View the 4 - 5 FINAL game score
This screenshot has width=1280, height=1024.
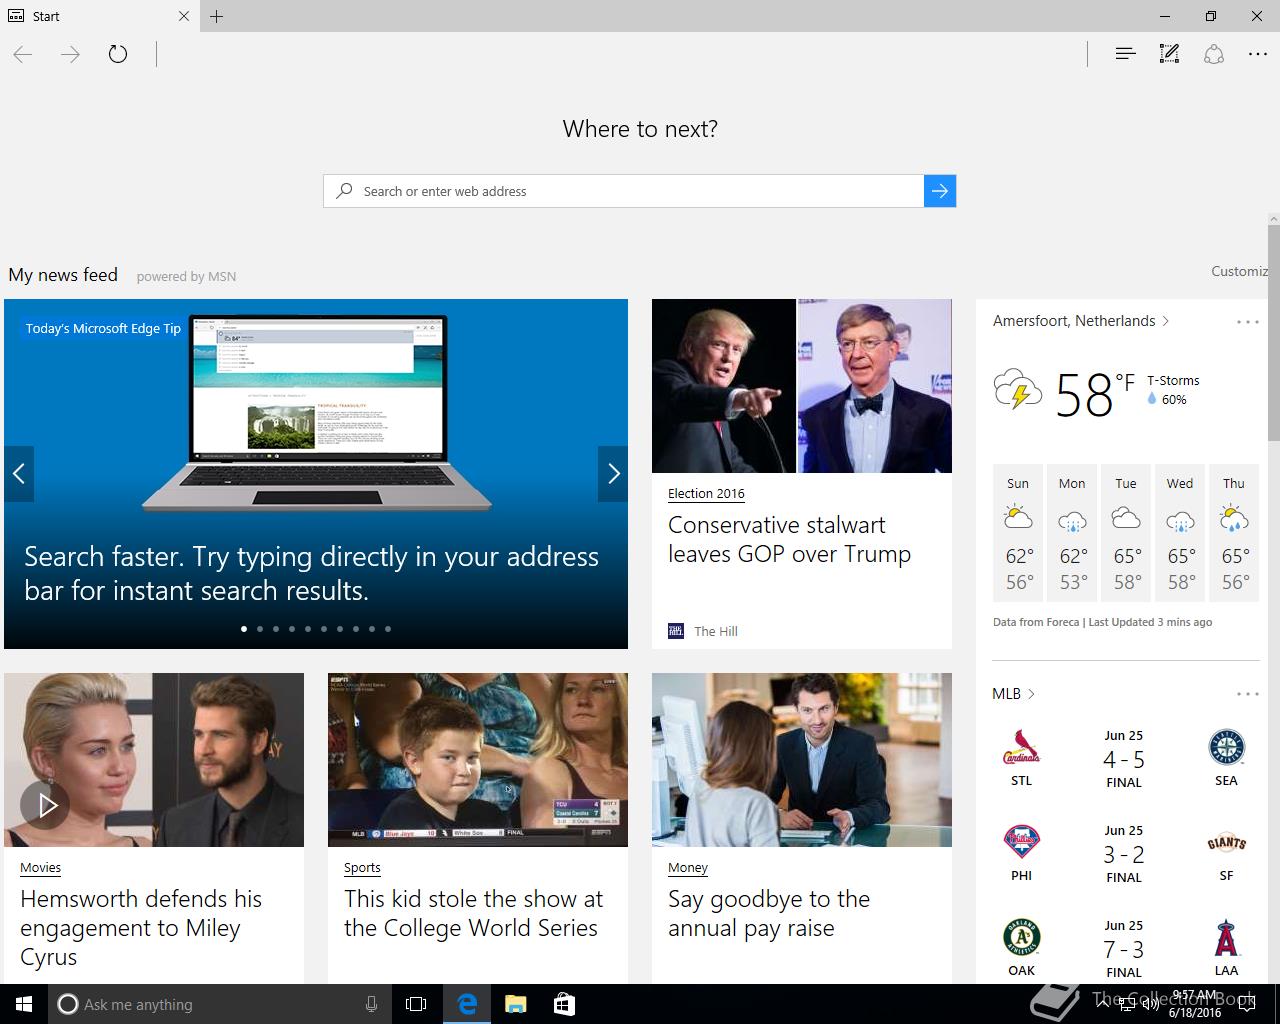click(1124, 760)
